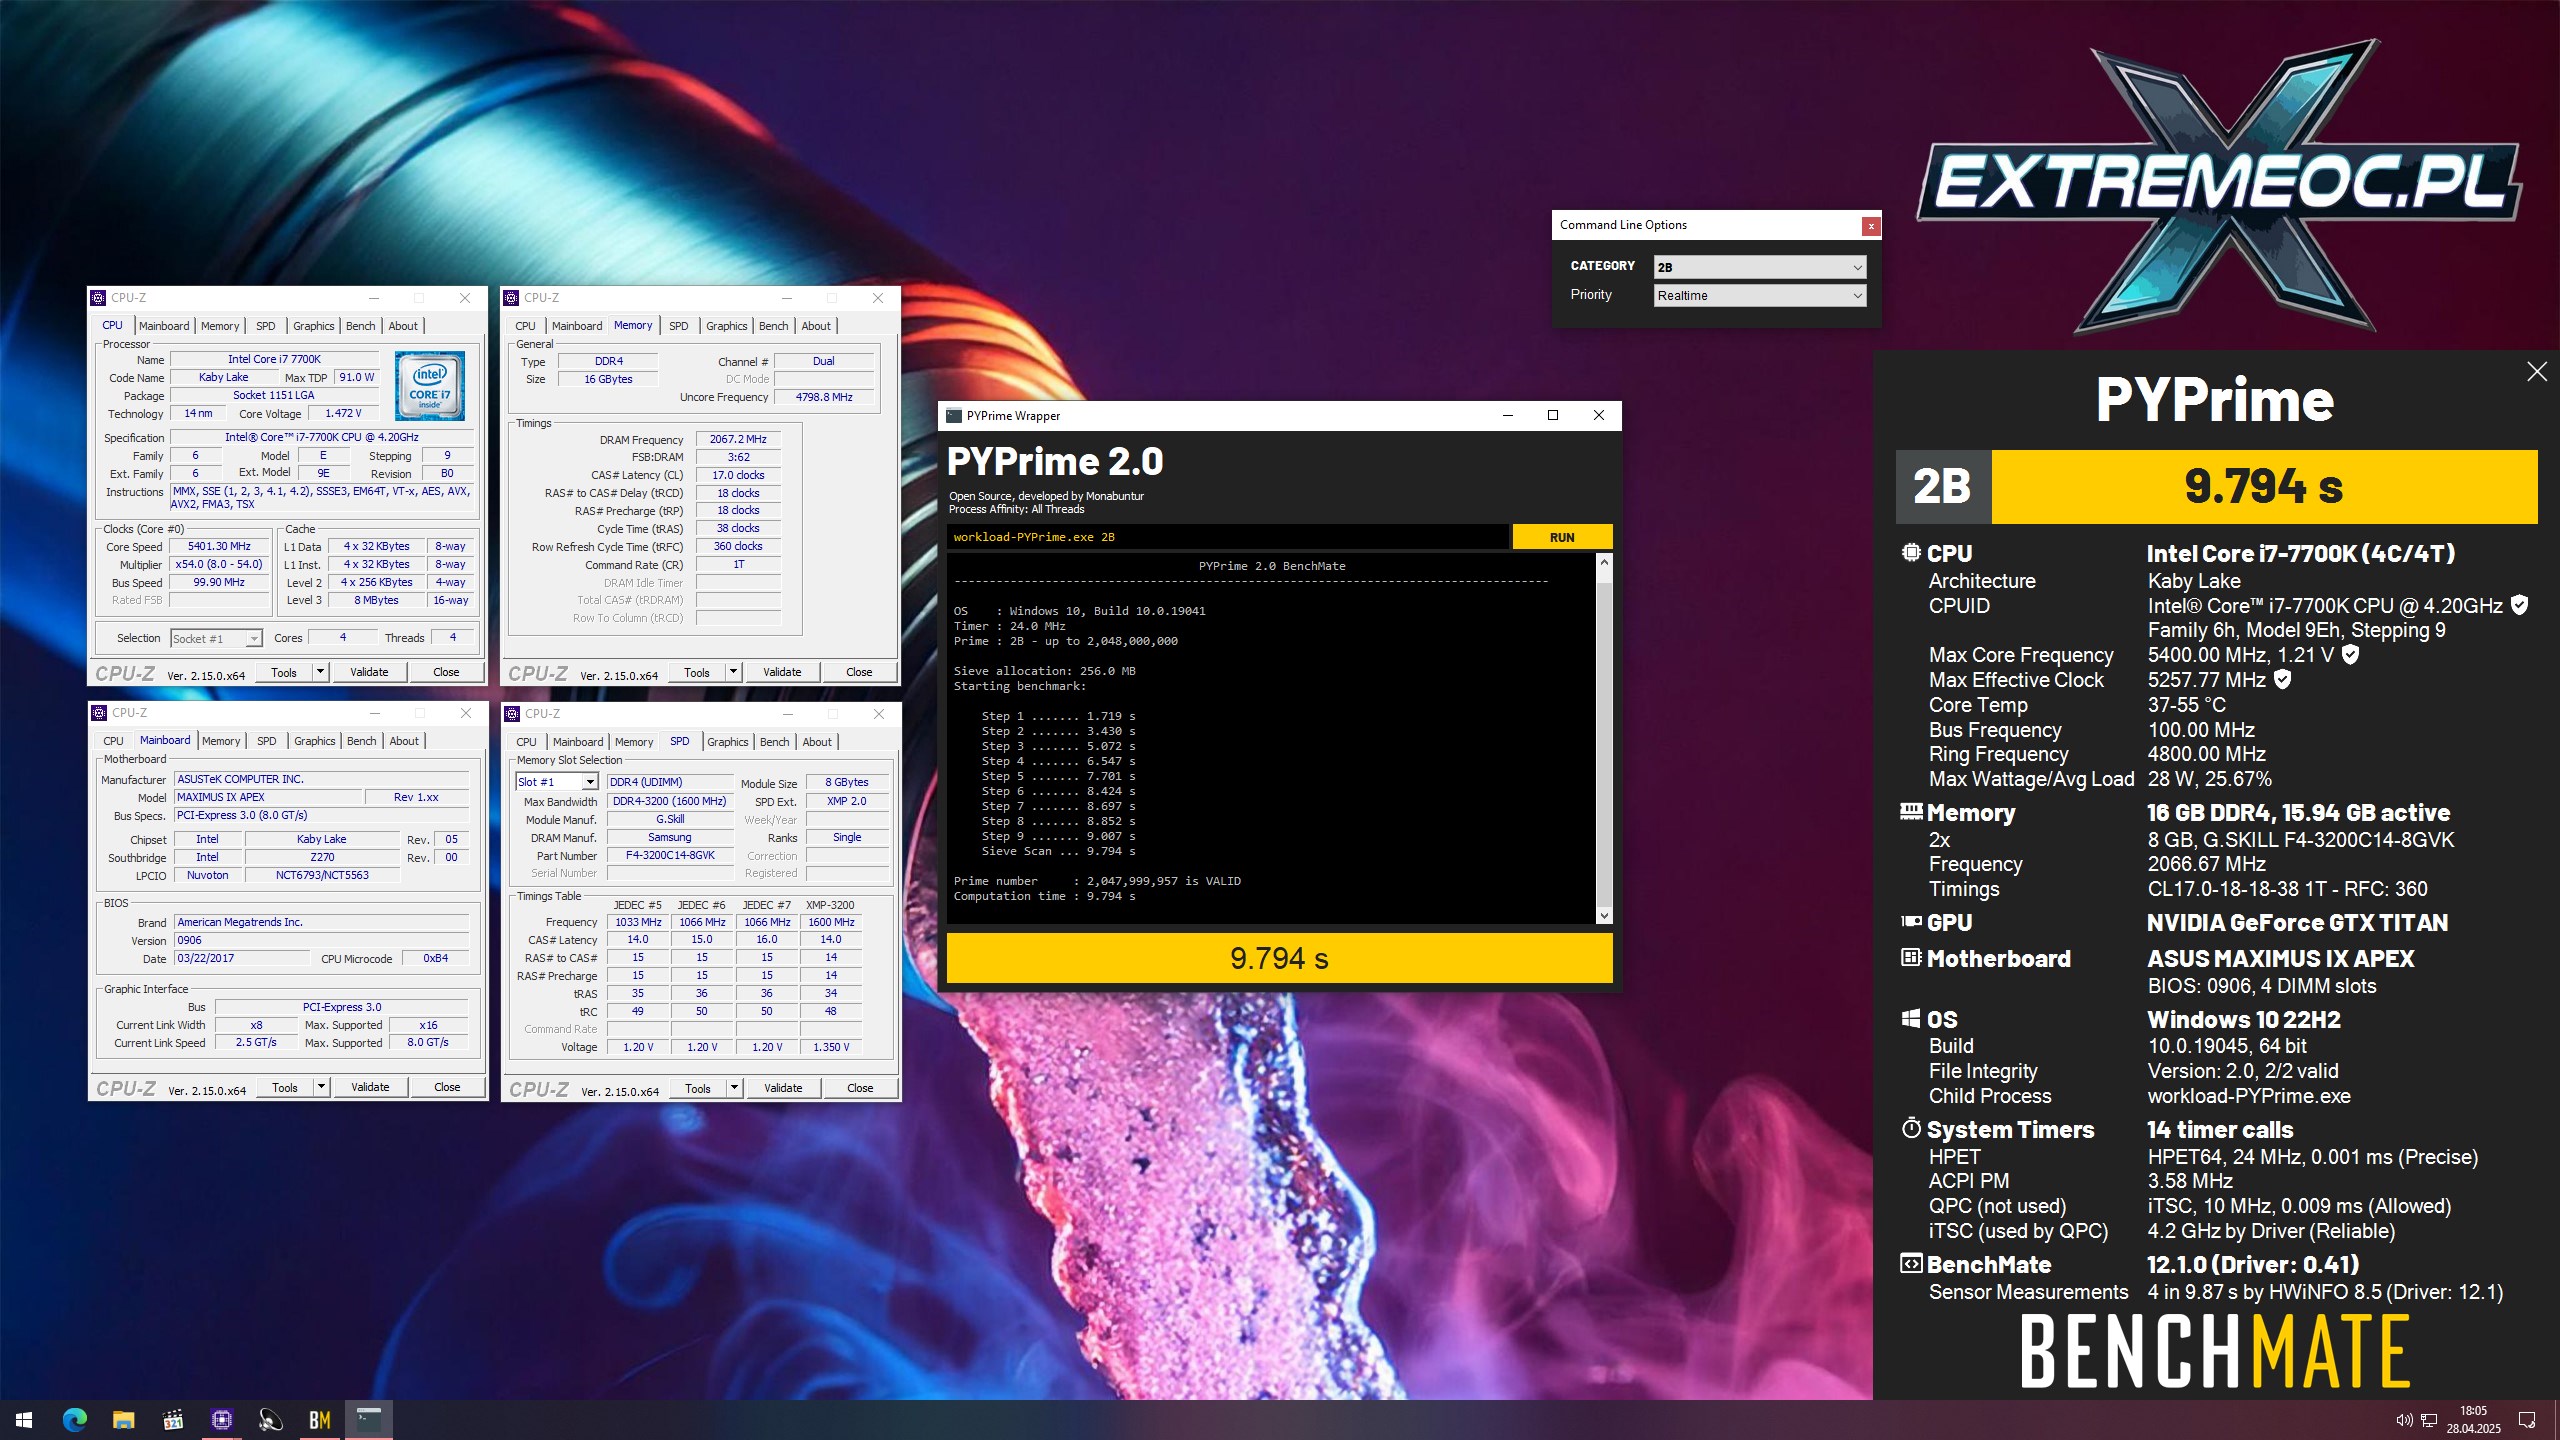Image resolution: width=2560 pixels, height=1440 pixels.
Task: Click the shield icon next to the CPUID string
Action: tap(2519, 605)
